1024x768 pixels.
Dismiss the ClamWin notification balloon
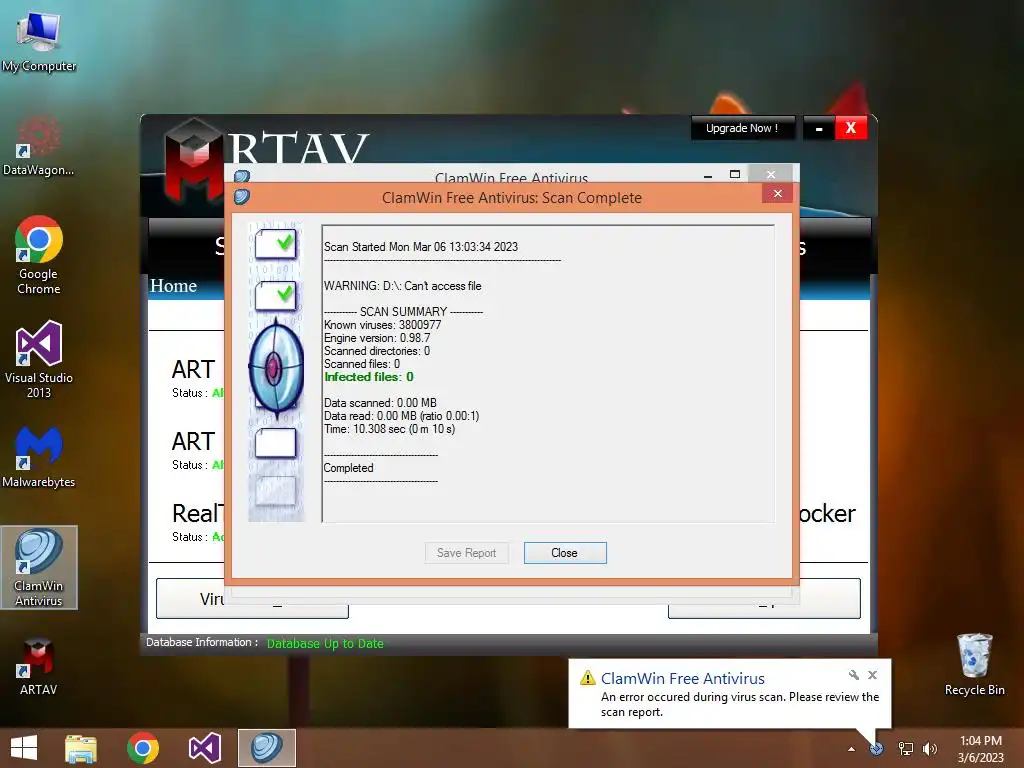click(872, 675)
